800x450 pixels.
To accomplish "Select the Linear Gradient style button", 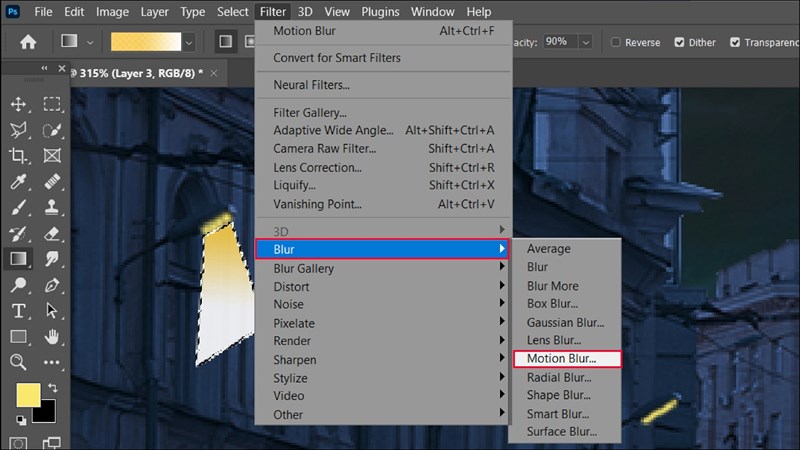I will click(225, 42).
